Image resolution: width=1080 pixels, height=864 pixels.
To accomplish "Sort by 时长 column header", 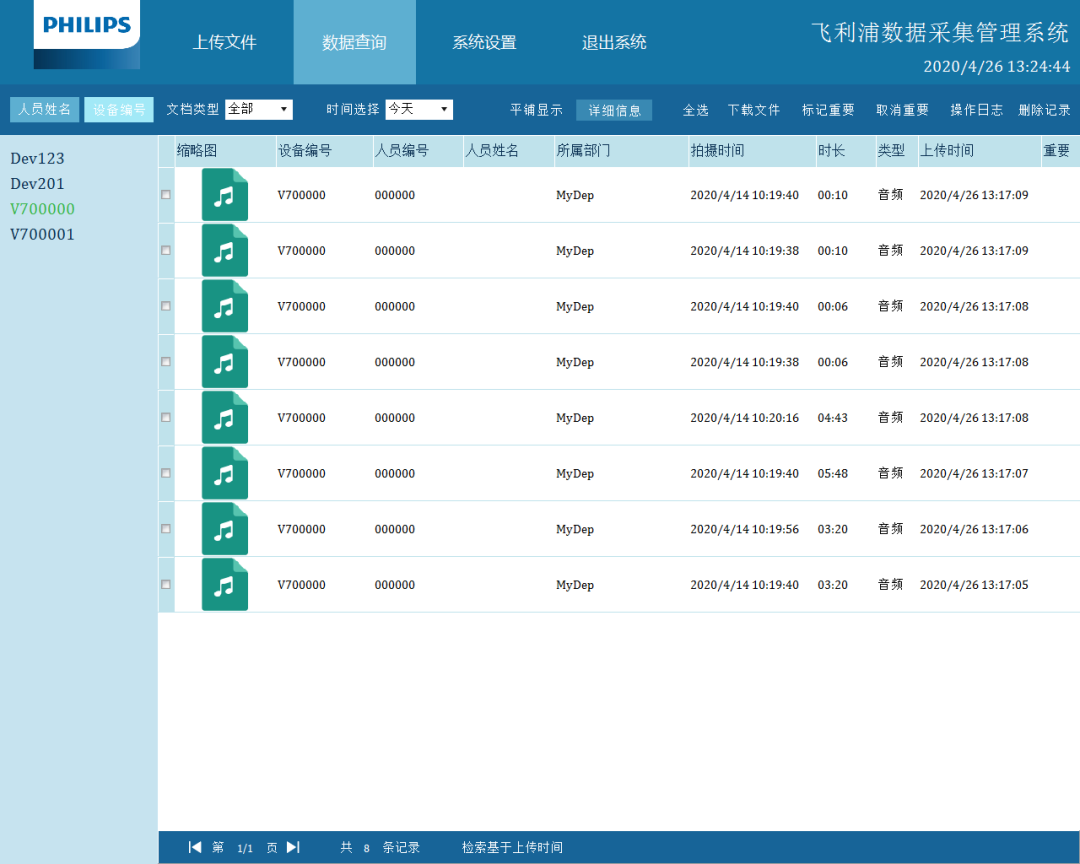I will pyautogui.click(x=846, y=151).
